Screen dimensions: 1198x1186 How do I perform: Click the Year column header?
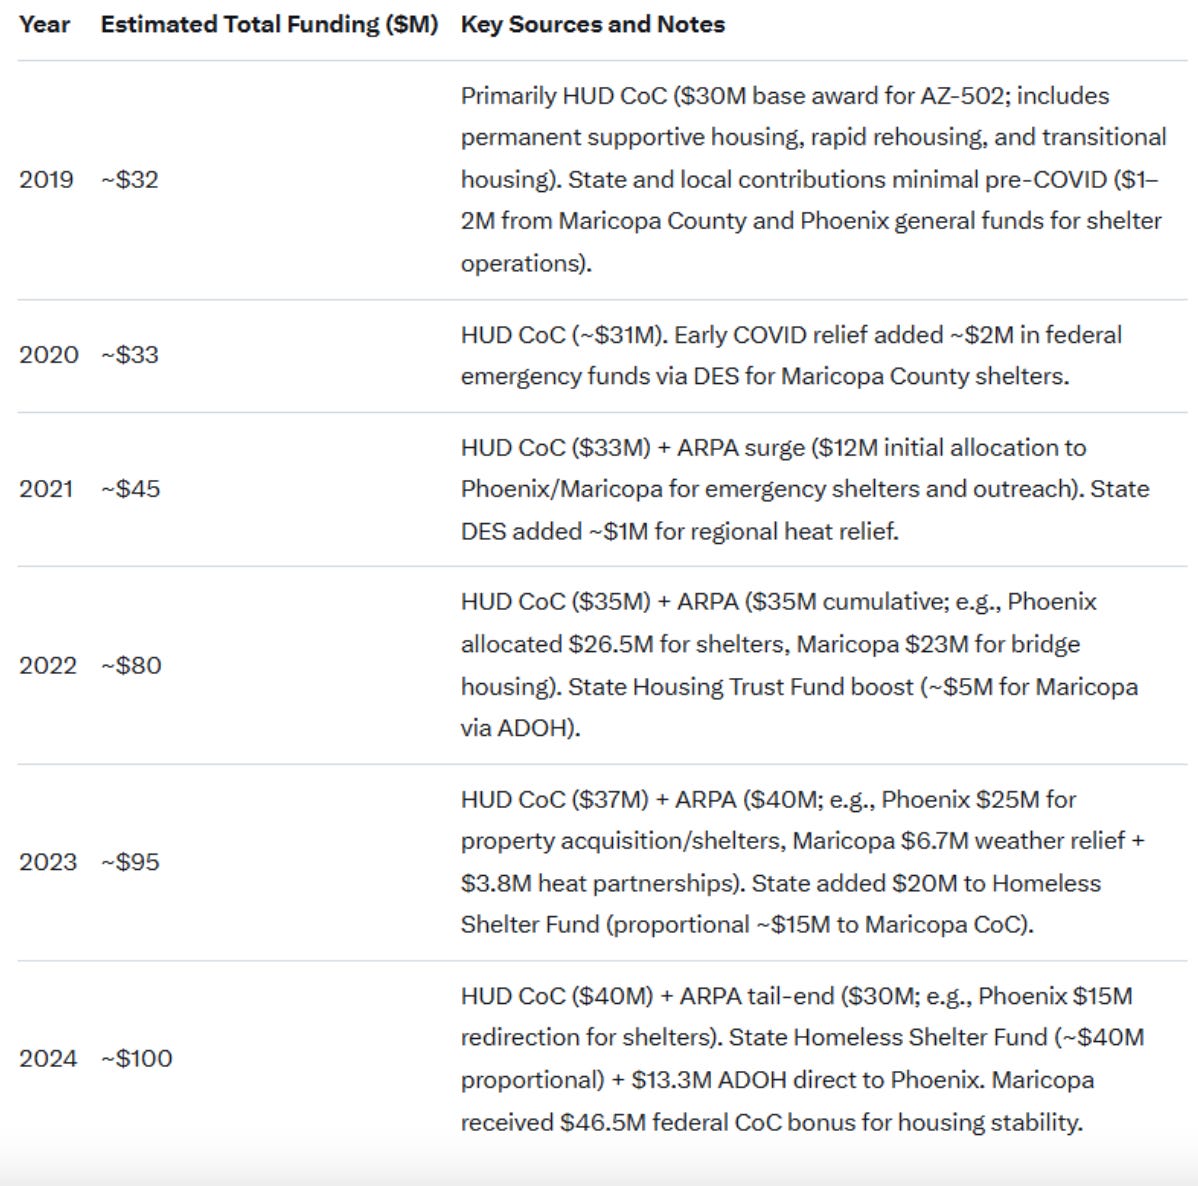click(44, 24)
